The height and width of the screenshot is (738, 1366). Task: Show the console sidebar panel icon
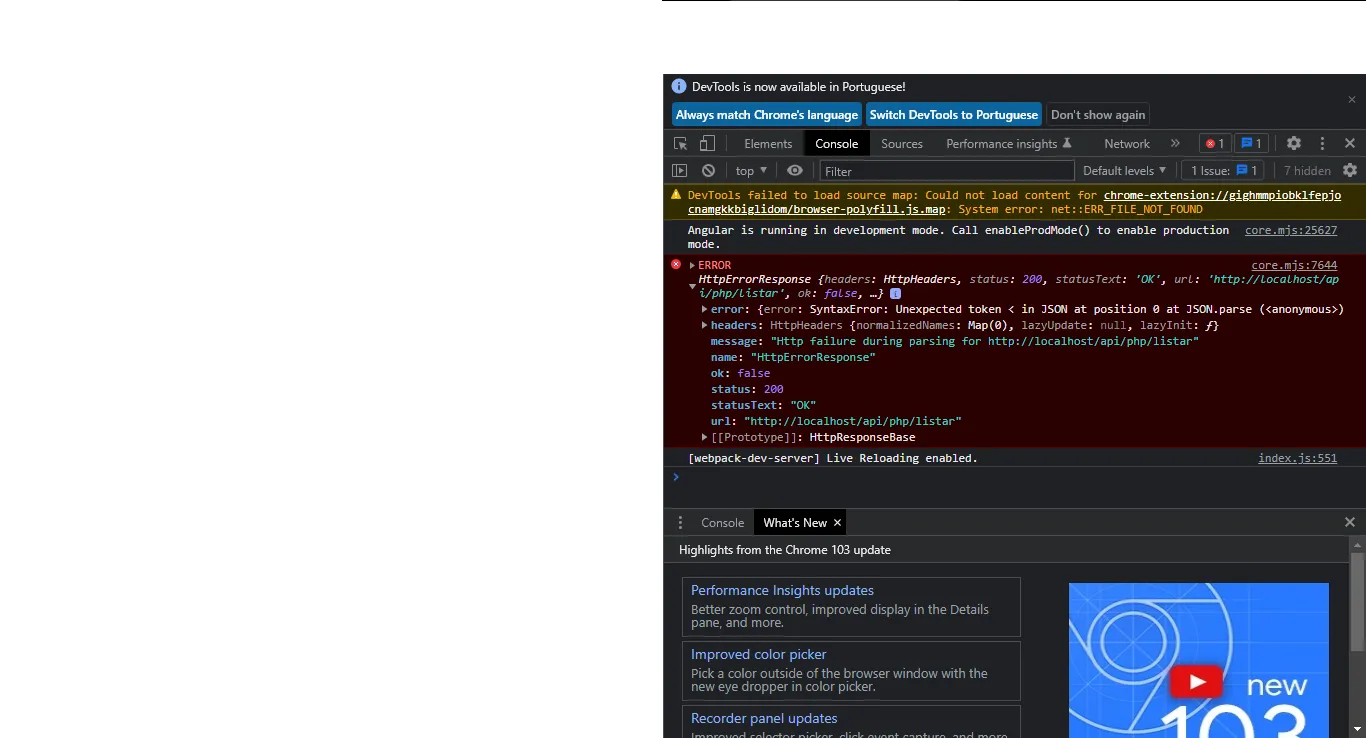[679, 171]
